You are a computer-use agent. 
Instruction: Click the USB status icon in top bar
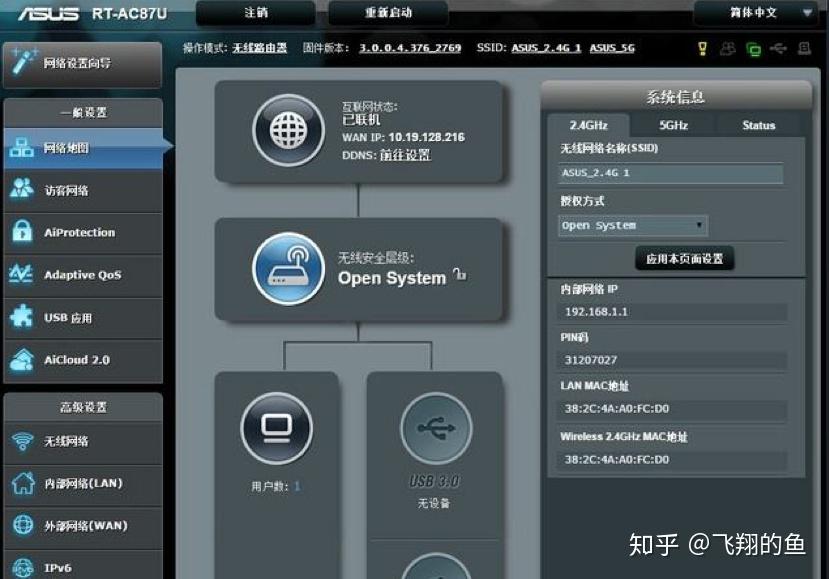[779, 48]
